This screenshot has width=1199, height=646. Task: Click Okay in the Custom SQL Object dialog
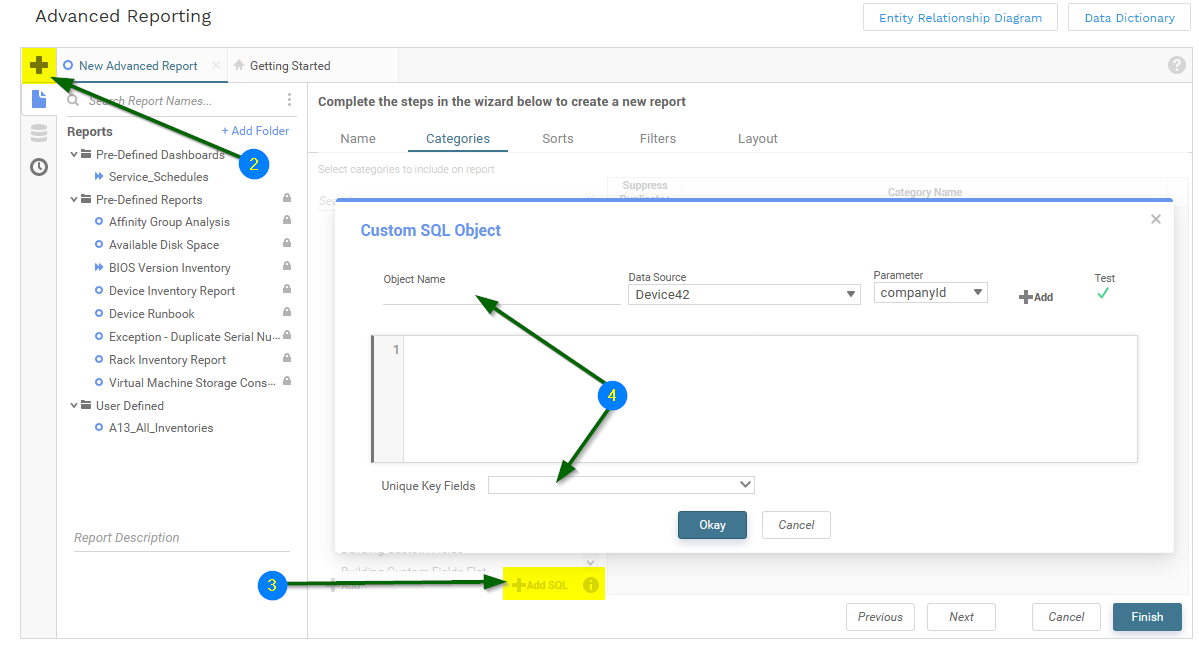[712, 524]
